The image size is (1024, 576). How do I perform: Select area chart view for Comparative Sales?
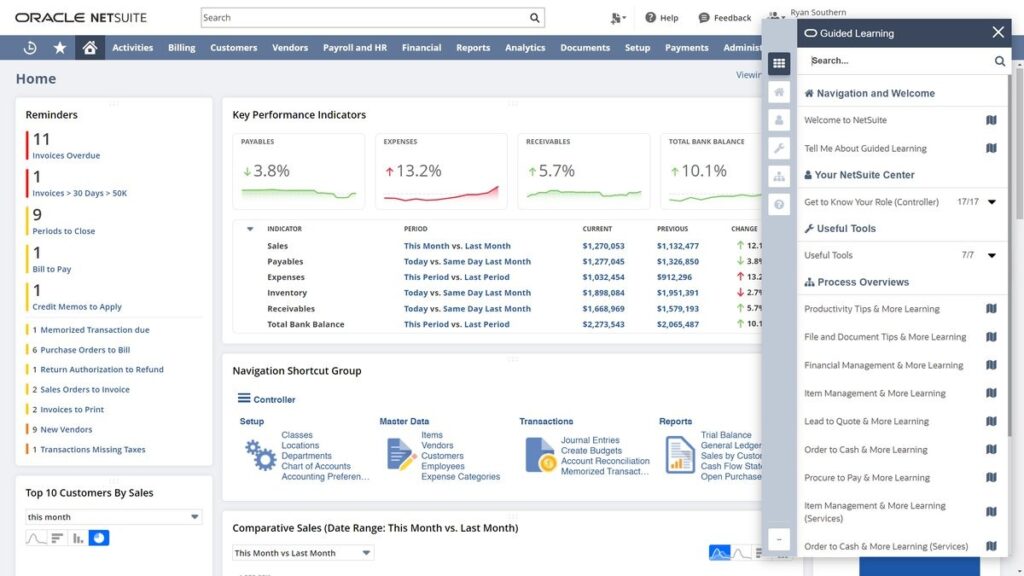719,552
